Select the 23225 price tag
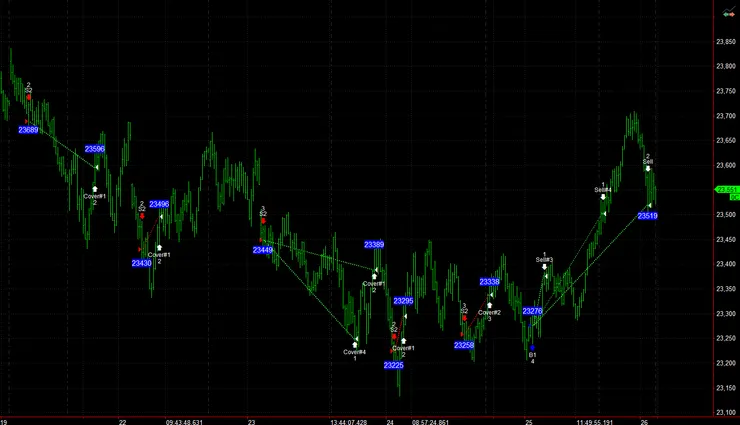 click(394, 365)
